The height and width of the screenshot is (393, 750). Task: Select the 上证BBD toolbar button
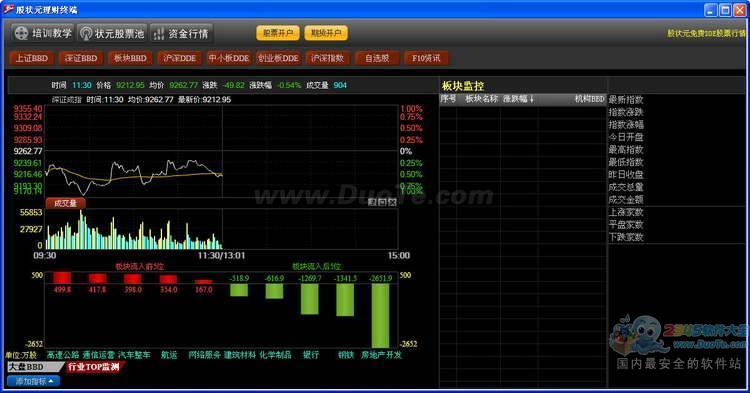point(32,58)
